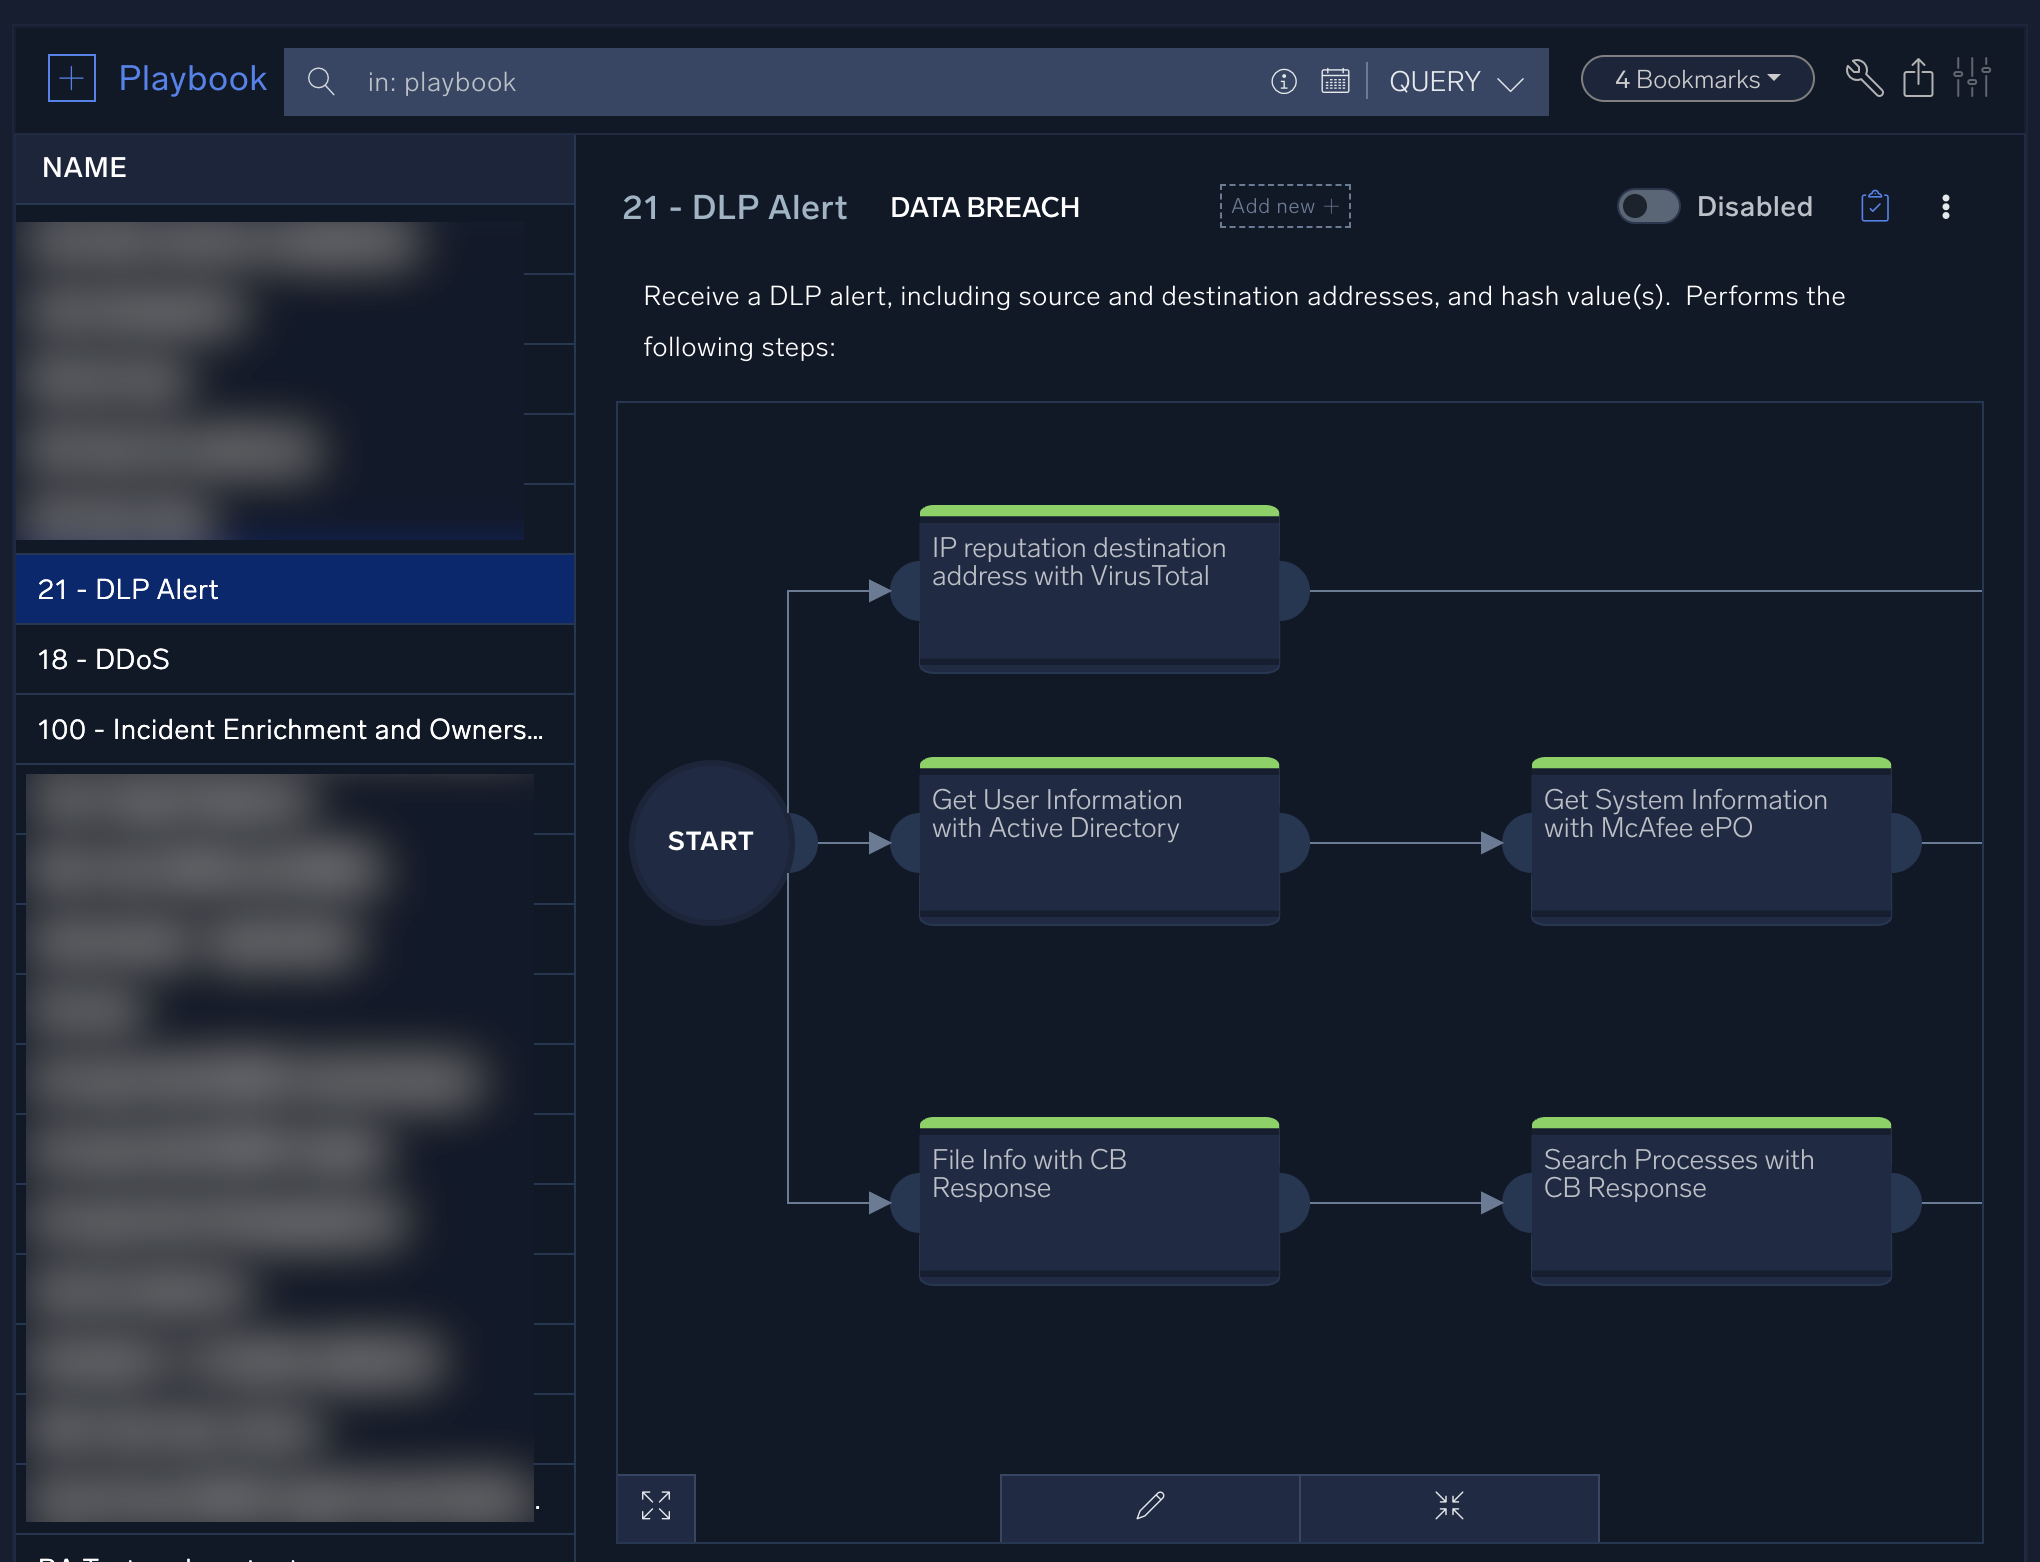The width and height of the screenshot is (2040, 1562).
Task: Click the search magnifier icon
Action: coord(321,81)
